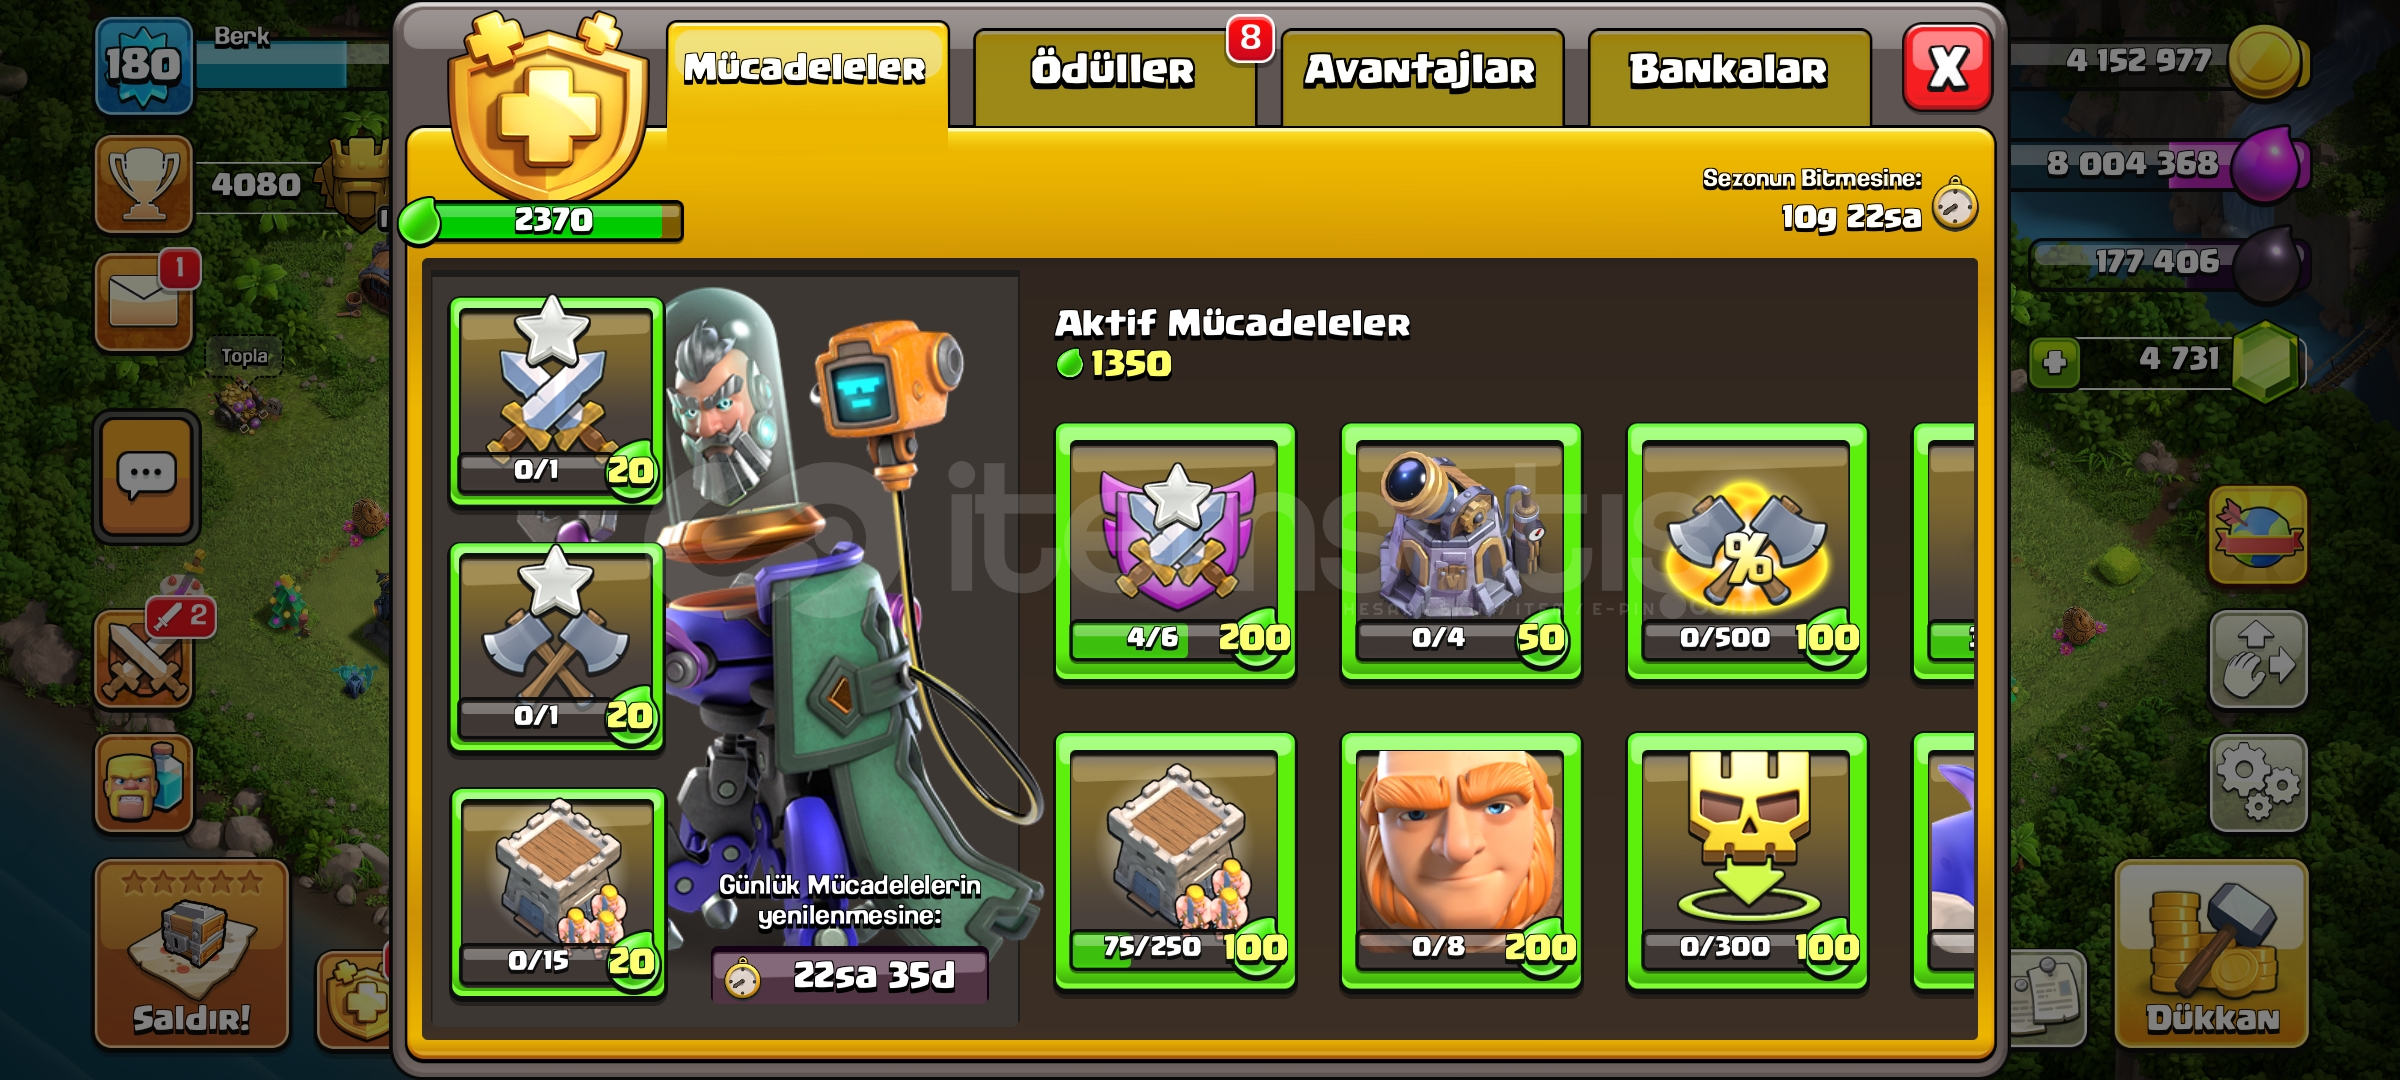This screenshot has height=1080, width=2400.
Task: Open the 4/6 star shield challenge
Action: click(x=1175, y=552)
